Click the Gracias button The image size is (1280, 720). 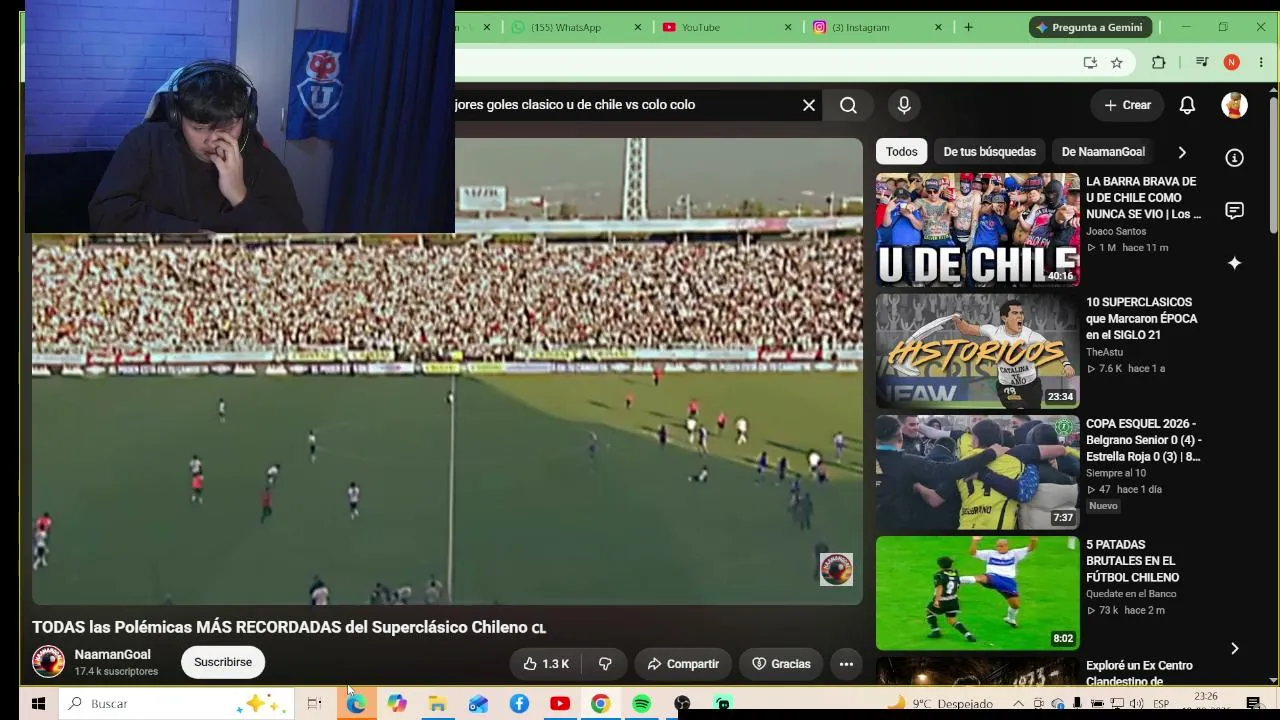(x=781, y=664)
